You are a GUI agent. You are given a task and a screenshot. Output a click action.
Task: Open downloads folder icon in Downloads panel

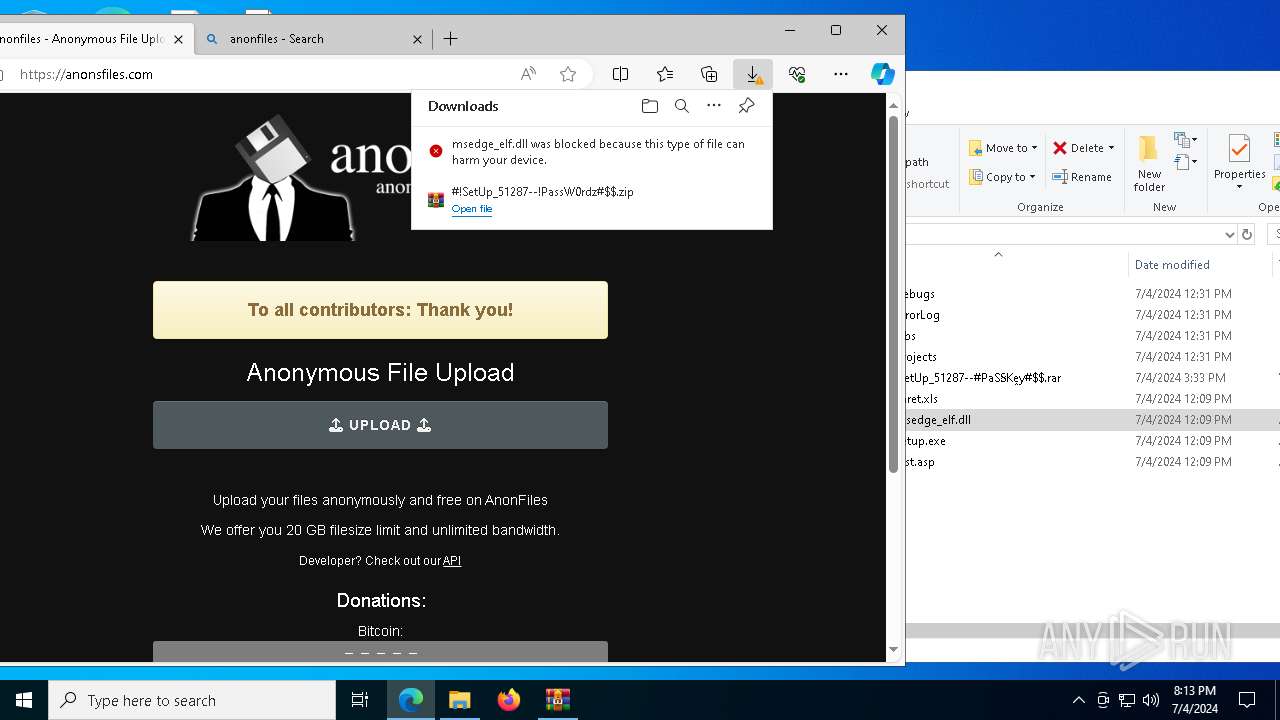[650, 106]
